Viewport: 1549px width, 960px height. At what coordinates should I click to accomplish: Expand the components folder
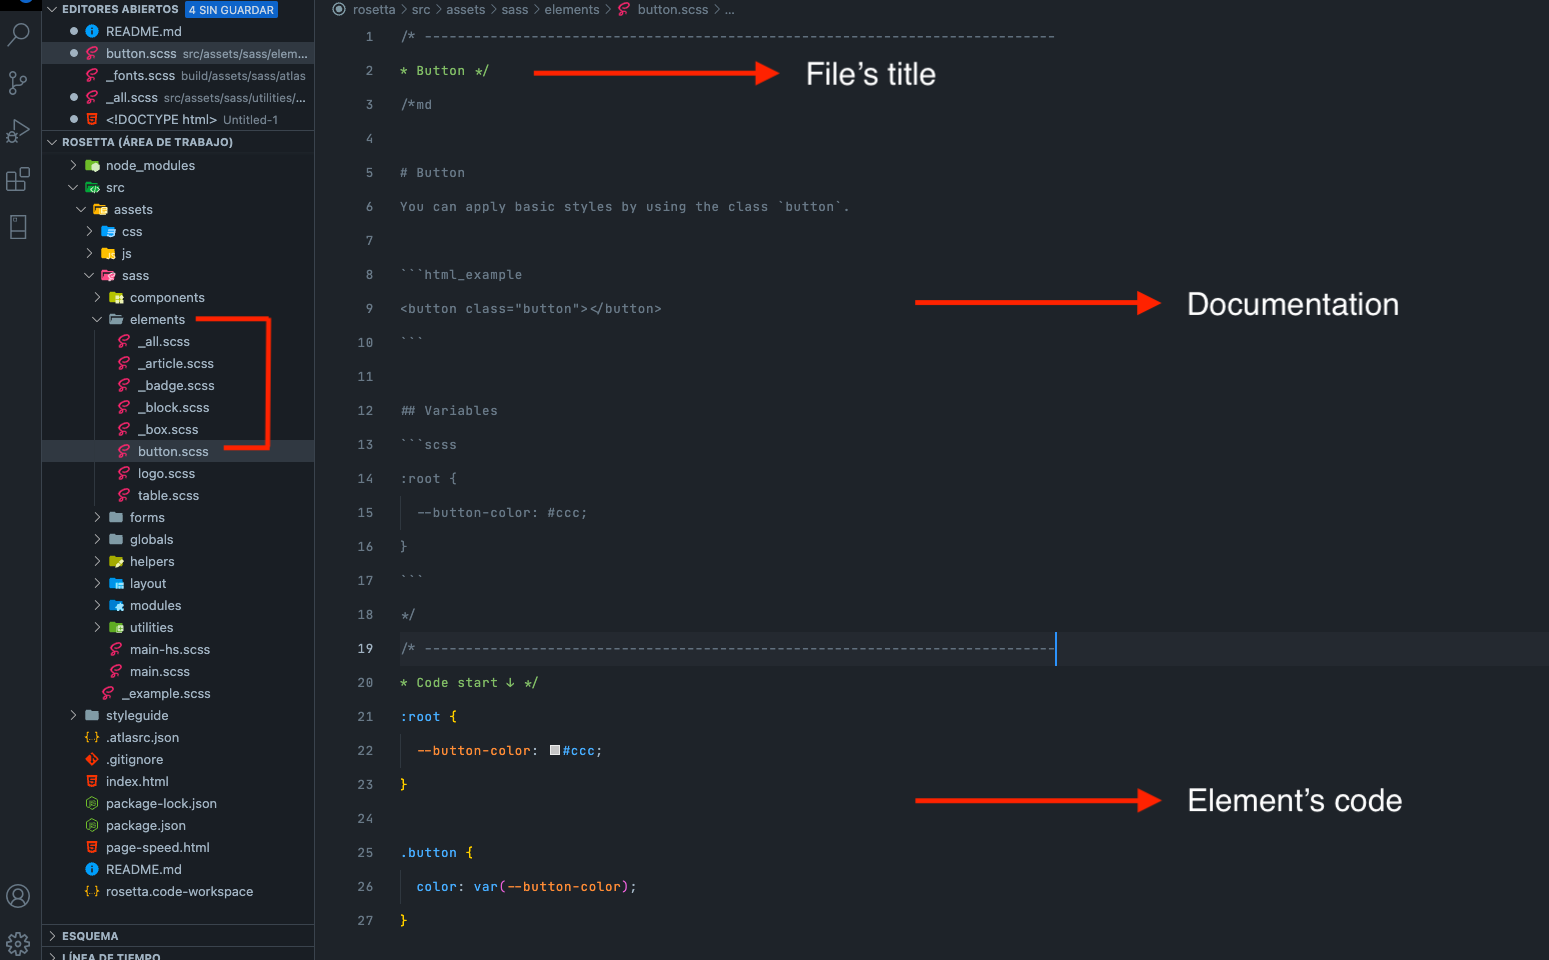pos(97,298)
